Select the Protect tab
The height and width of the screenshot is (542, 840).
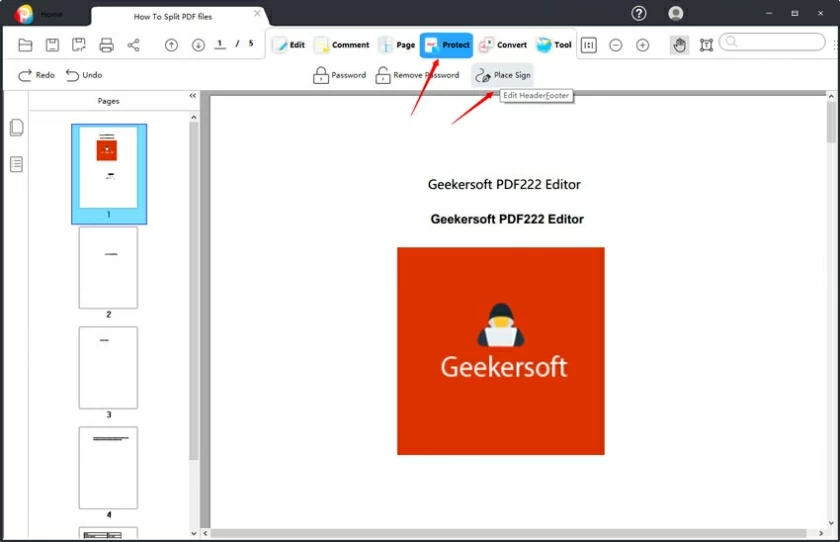click(446, 45)
